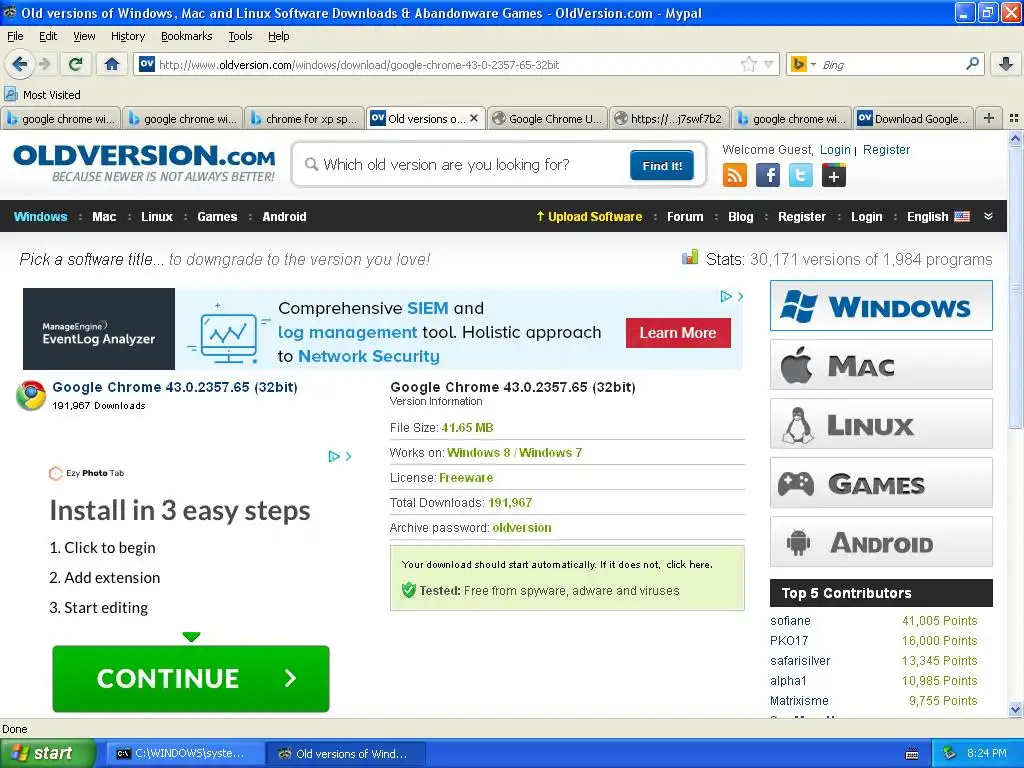Viewport: 1024px width, 768px height.
Task: Open the File menu
Action: pyautogui.click(x=15, y=36)
